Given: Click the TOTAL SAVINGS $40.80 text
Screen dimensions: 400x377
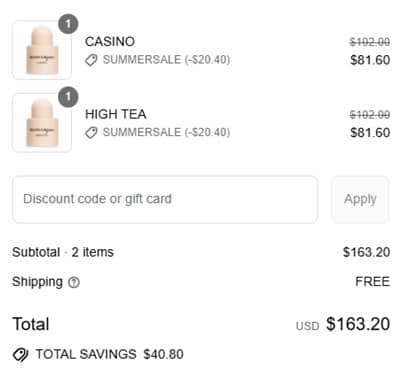Looking at the screenshot, I should pyautogui.click(x=110, y=354).
